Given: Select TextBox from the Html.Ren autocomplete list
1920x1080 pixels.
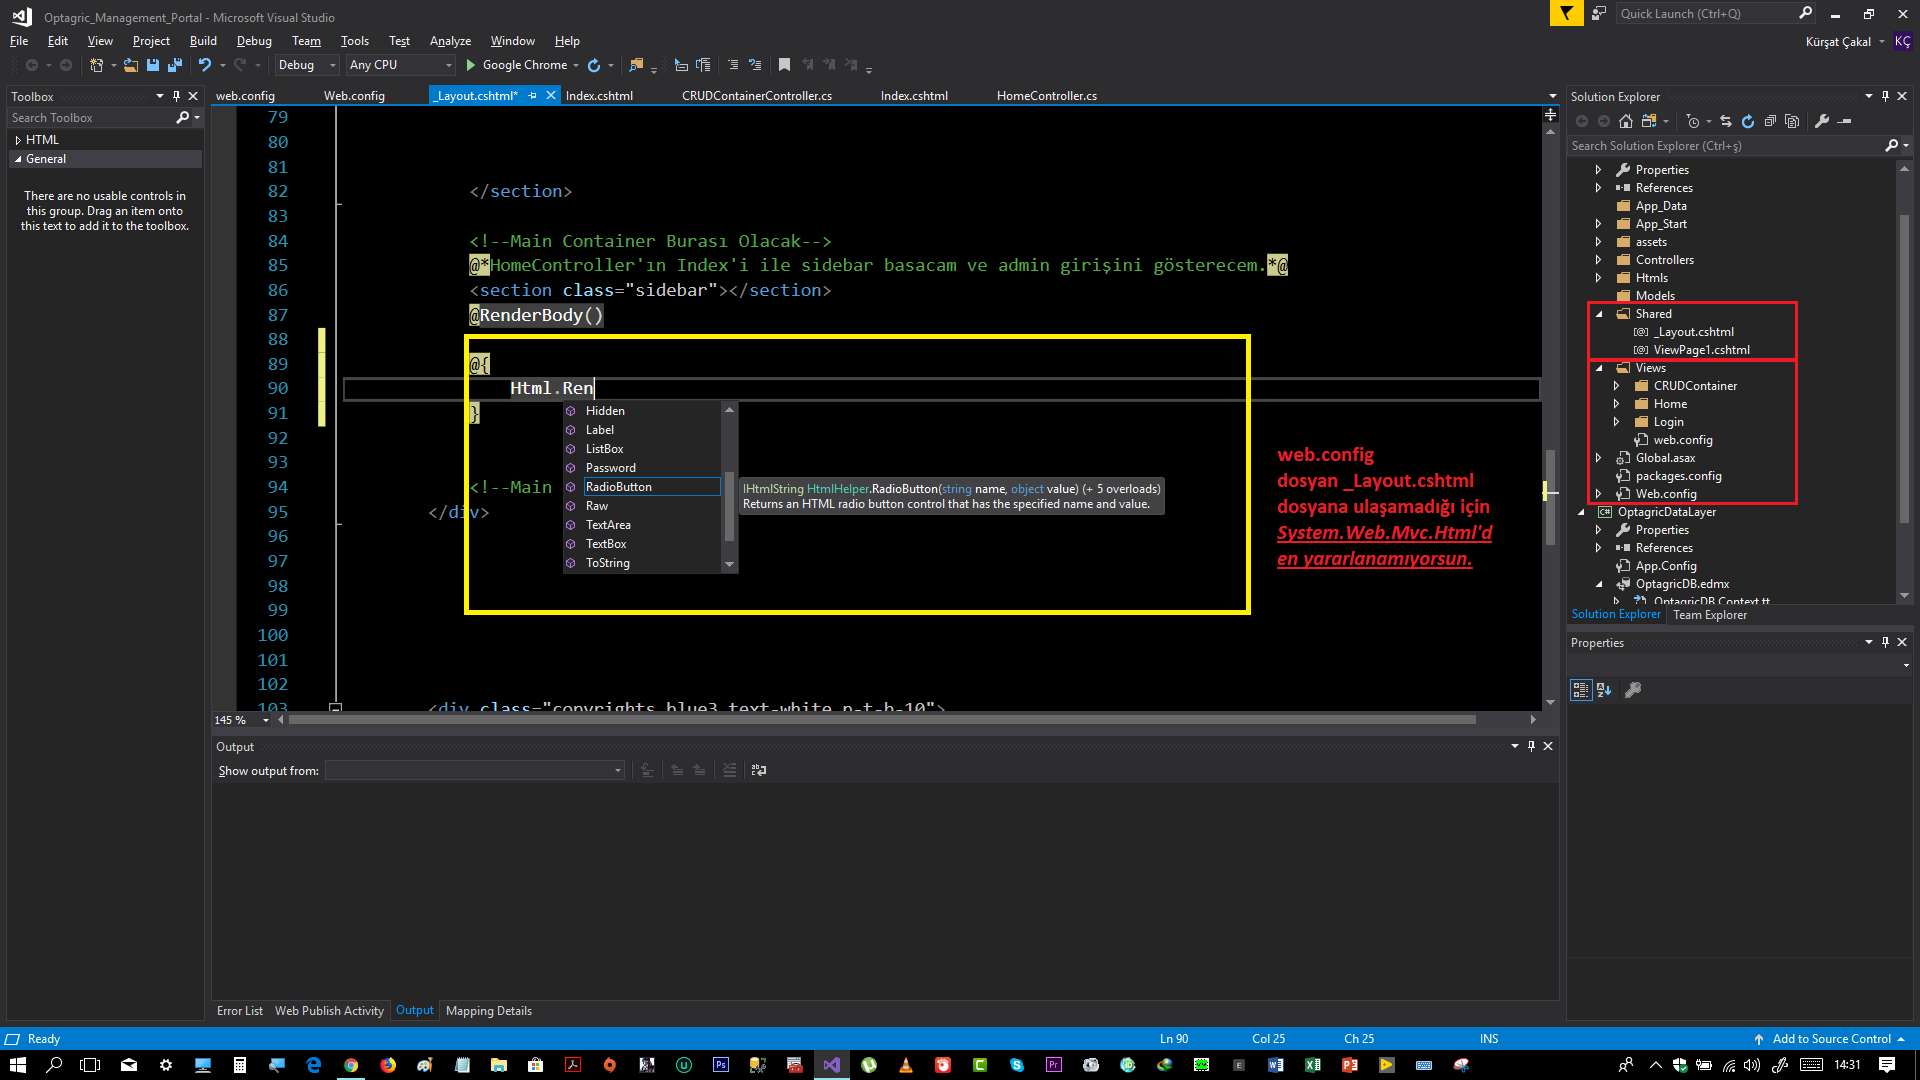Looking at the screenshot, I should (x=607, y=543).
